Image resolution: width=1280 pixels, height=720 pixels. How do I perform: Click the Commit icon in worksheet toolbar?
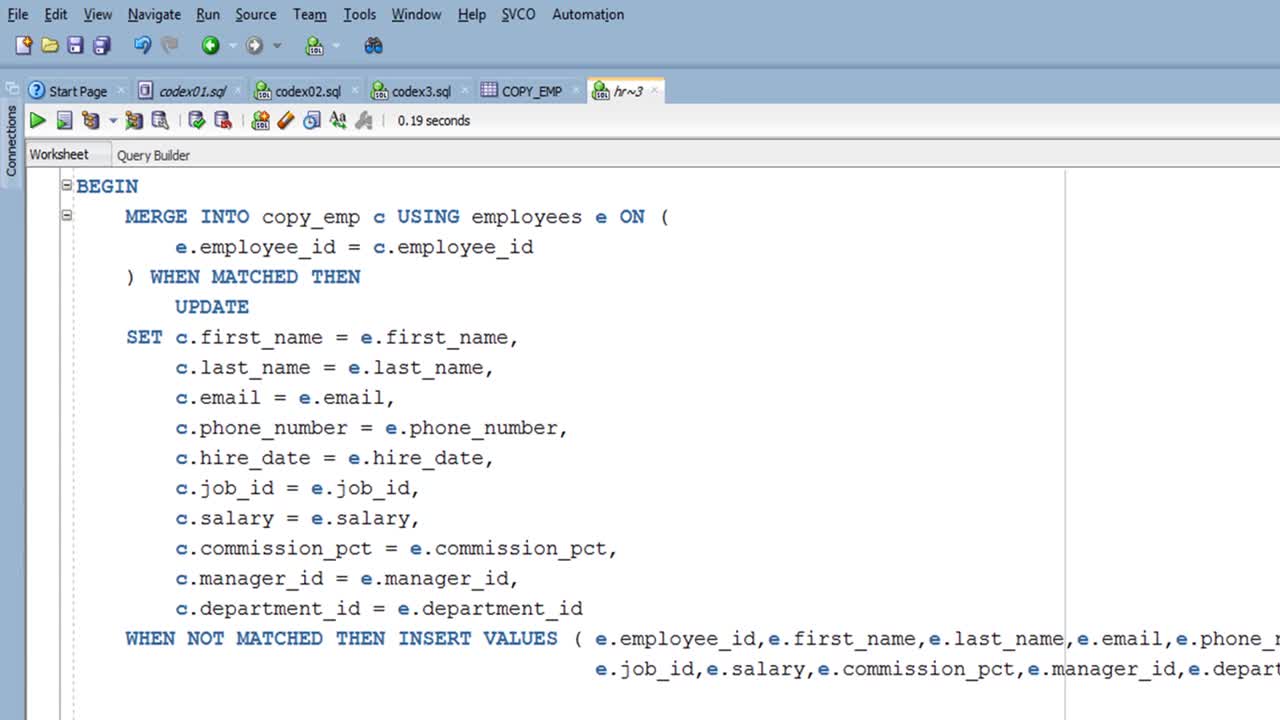(197, 121)
